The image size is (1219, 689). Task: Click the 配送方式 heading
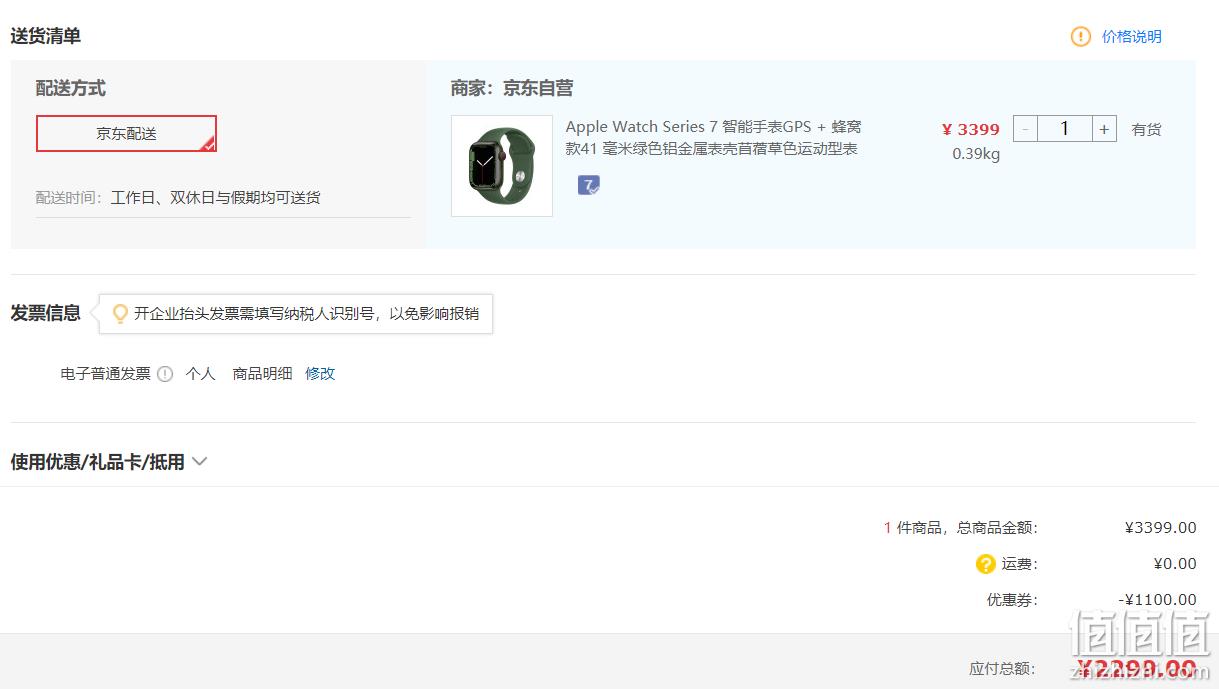[x=71, y=88]
